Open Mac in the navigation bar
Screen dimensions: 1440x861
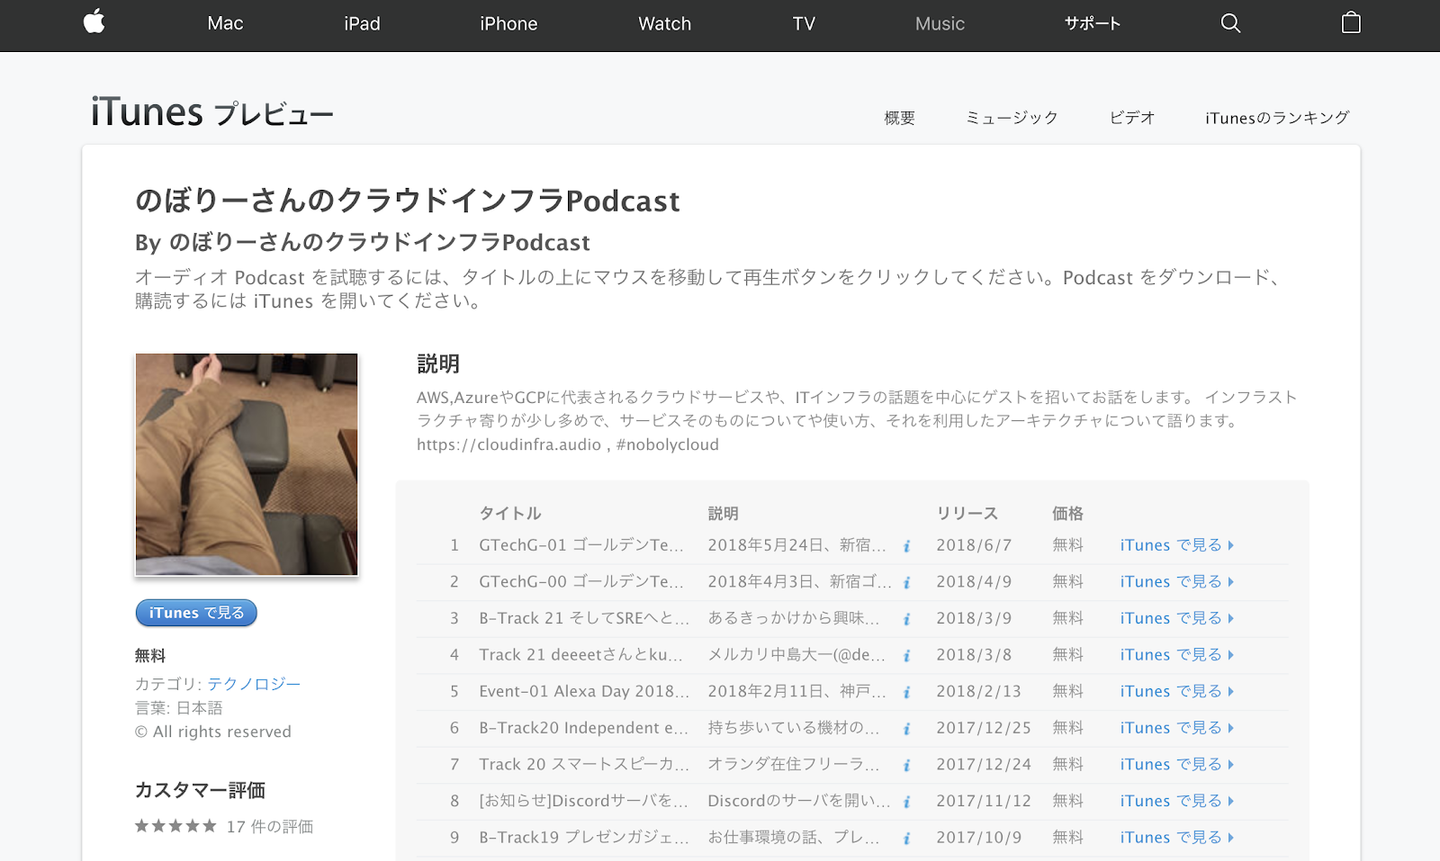coord(225,23)
